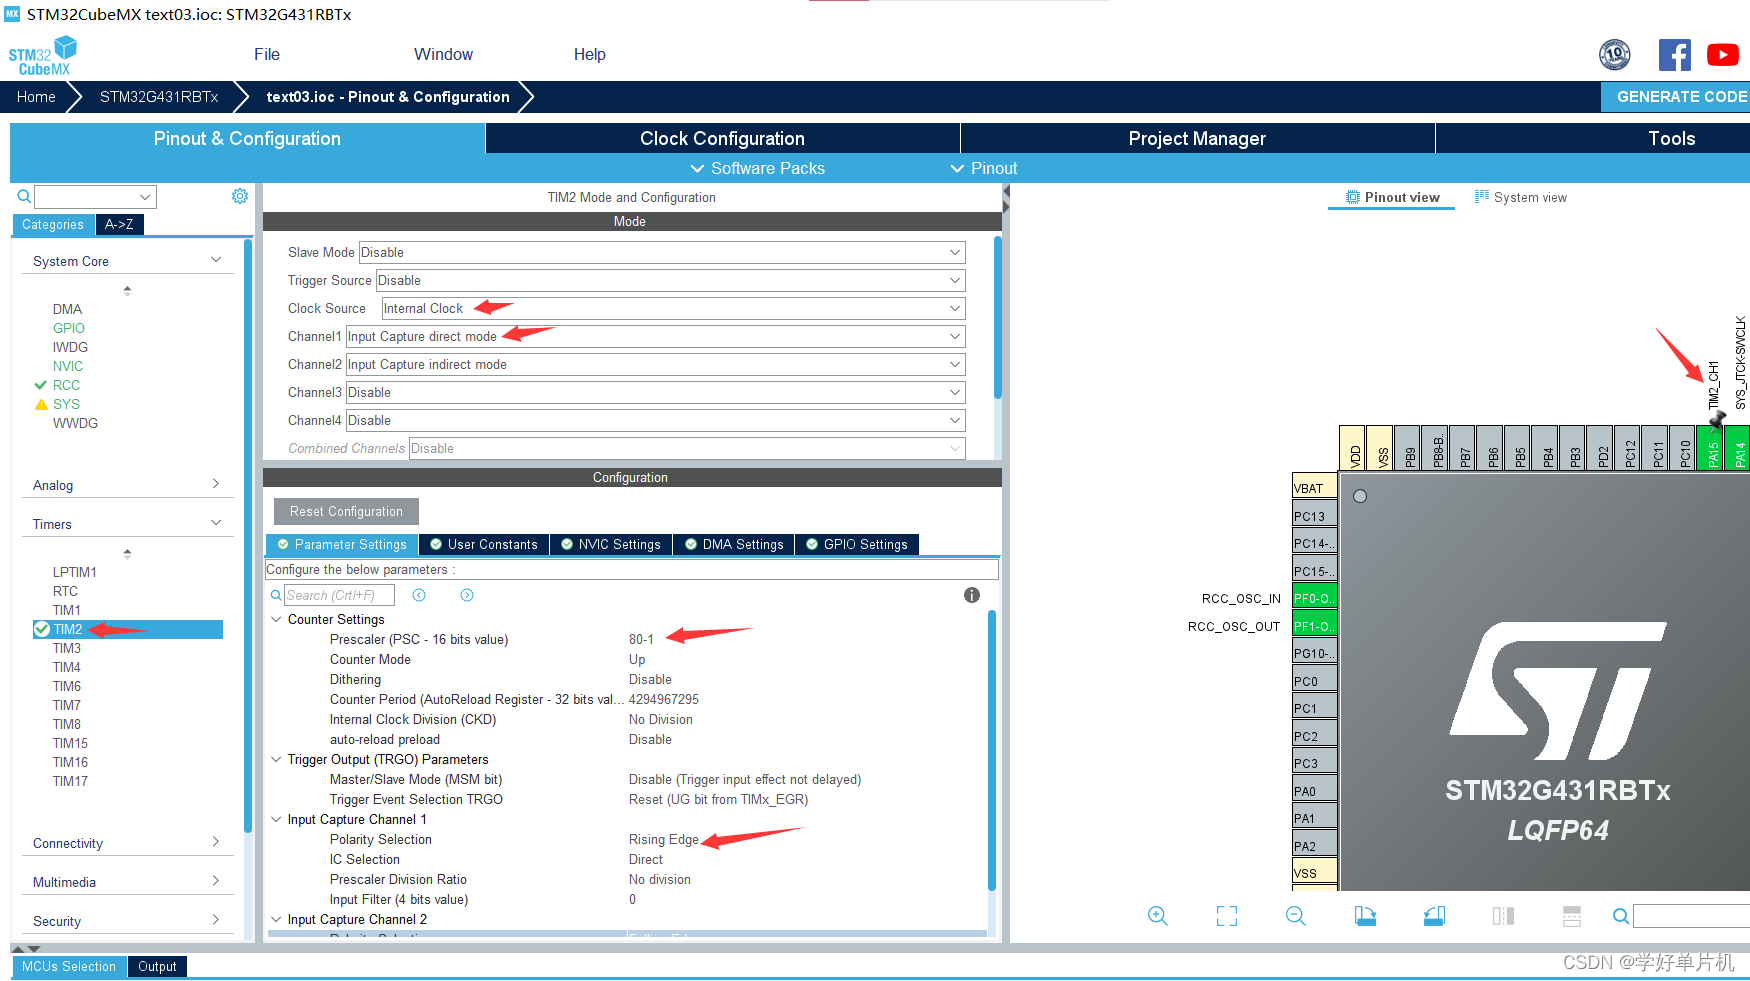1750x981 pixels.
Task: Rotate the chip counter-clockwise
Action: [1434, 916]
